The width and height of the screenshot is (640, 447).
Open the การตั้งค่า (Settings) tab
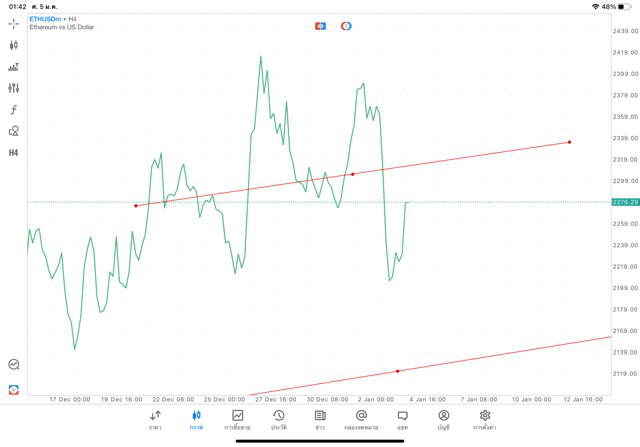(x=485, y=420)
